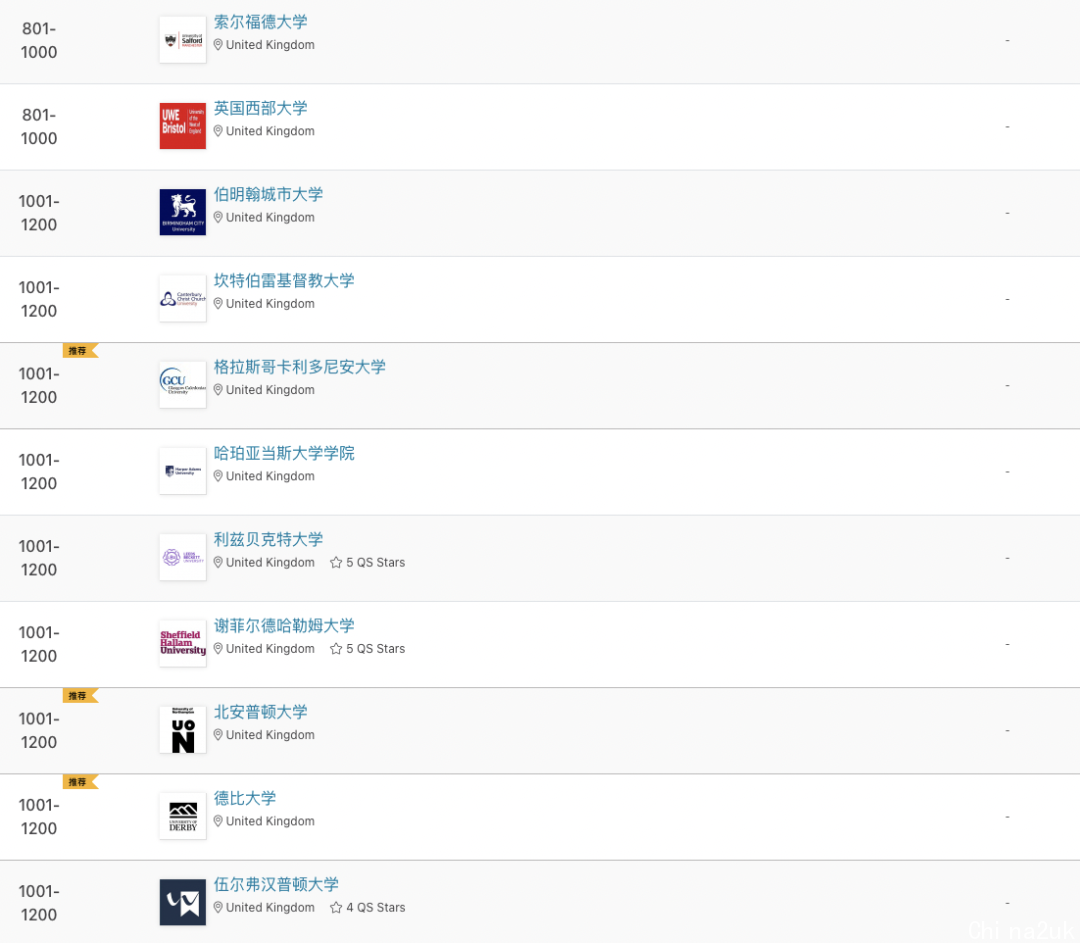
Task: Click the location pin under 谢菲尔德哈勒姆大学
Action: [218, 648]
